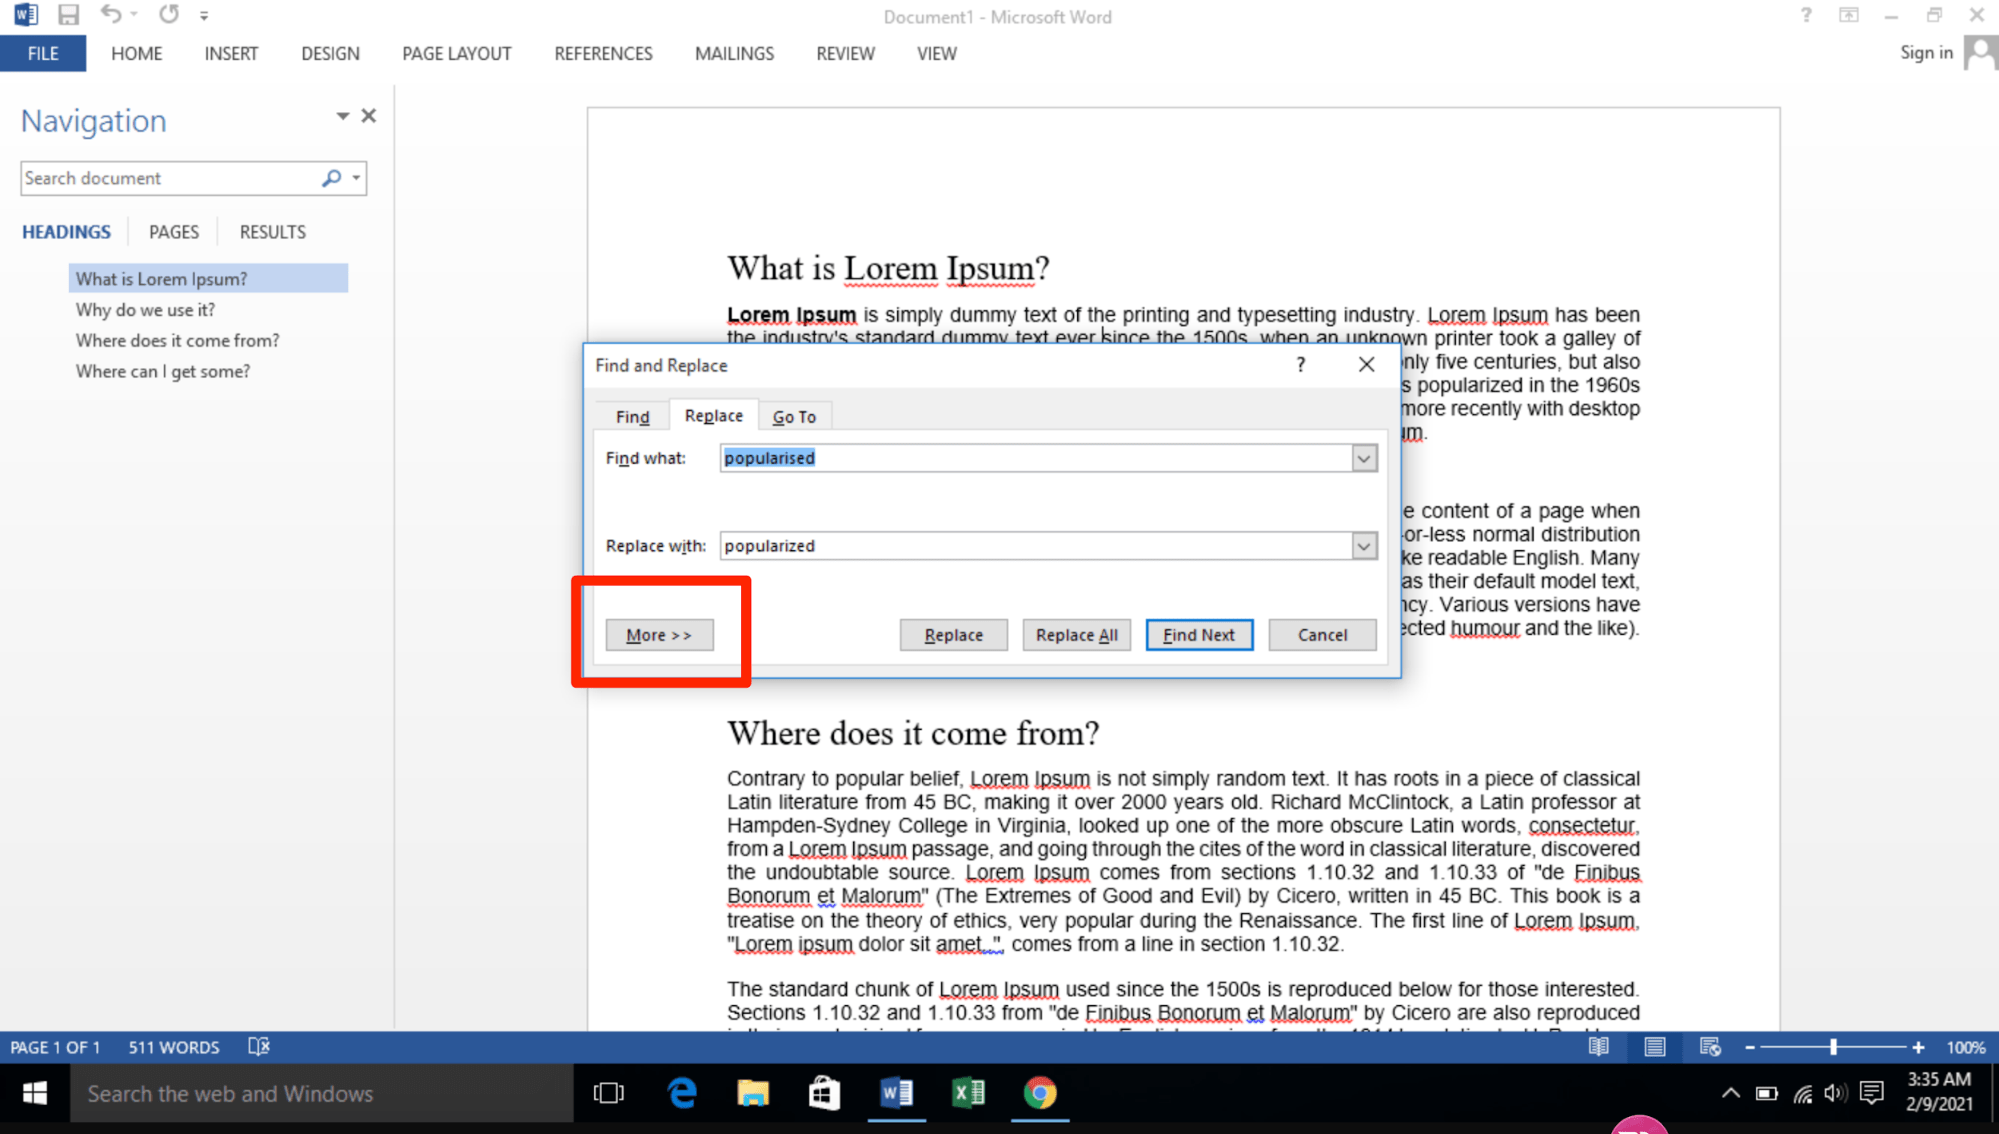The width and height of the screenshot is (1999, 1134).
Task: Click the Replace tab in dialog
Action: (711, 416)
